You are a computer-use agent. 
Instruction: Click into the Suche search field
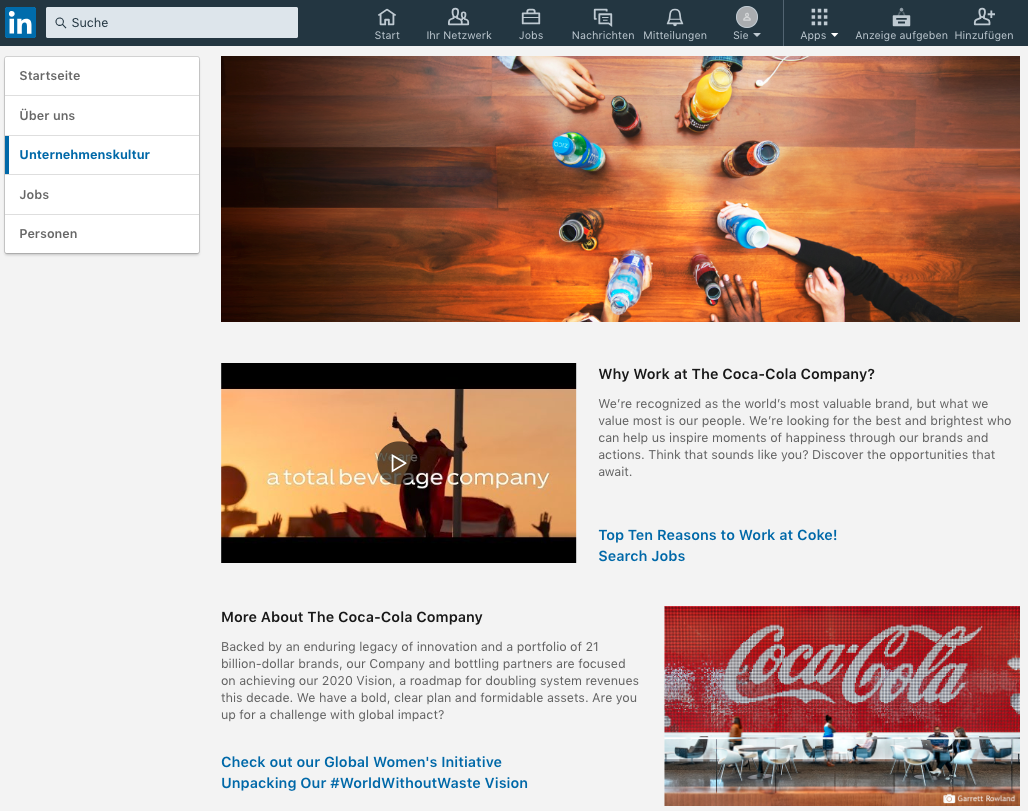[x=172, y=23]
